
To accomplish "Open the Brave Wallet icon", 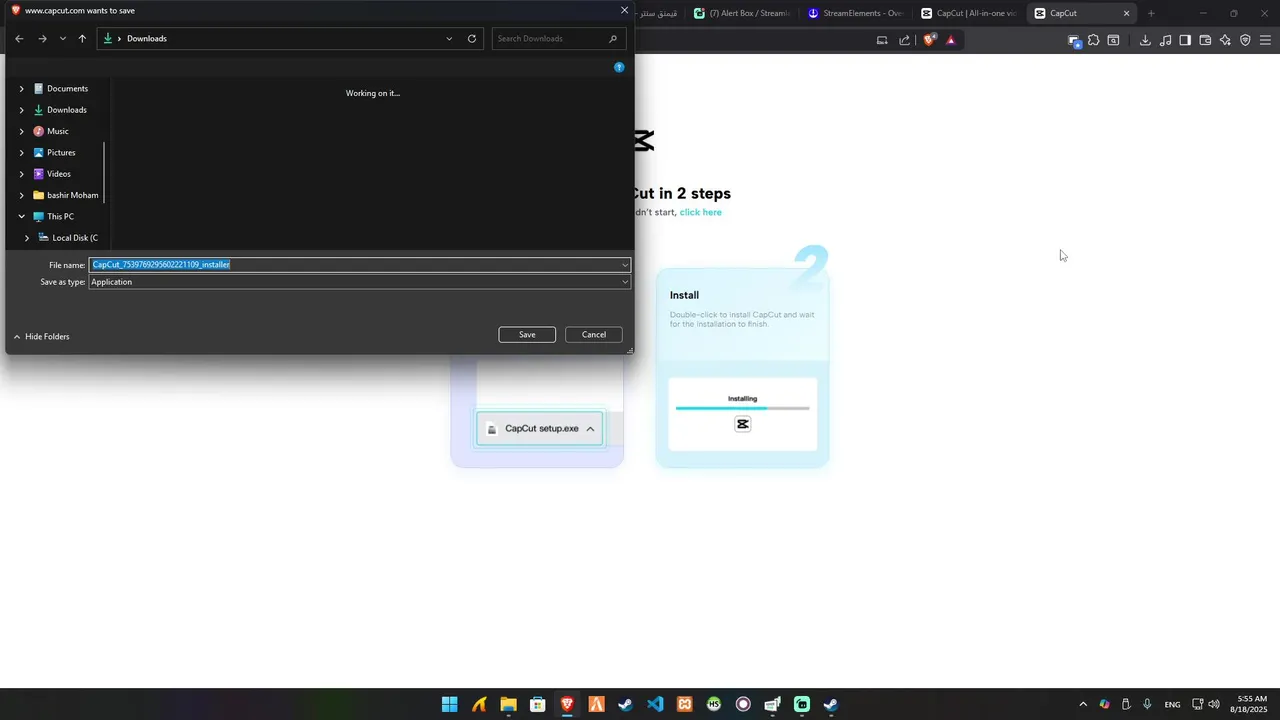I will pyautogui.click(x=1205, y=40).
